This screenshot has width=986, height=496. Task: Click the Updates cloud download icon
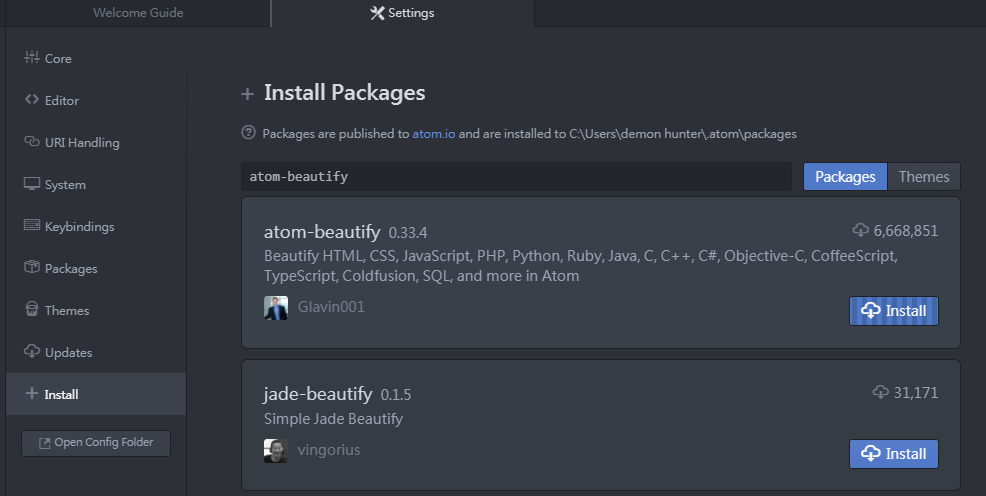pos(31,351)
